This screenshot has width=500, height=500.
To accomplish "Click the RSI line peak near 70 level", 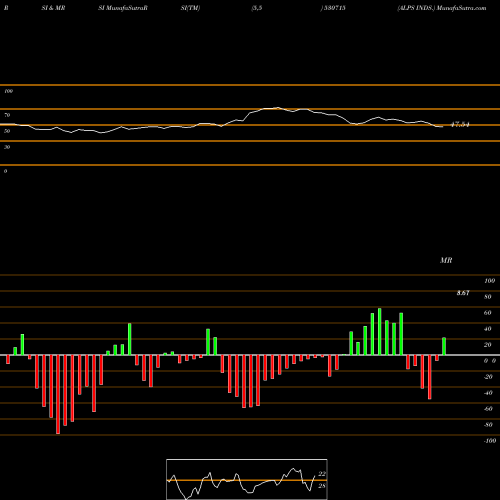I will tap(277, 108).
